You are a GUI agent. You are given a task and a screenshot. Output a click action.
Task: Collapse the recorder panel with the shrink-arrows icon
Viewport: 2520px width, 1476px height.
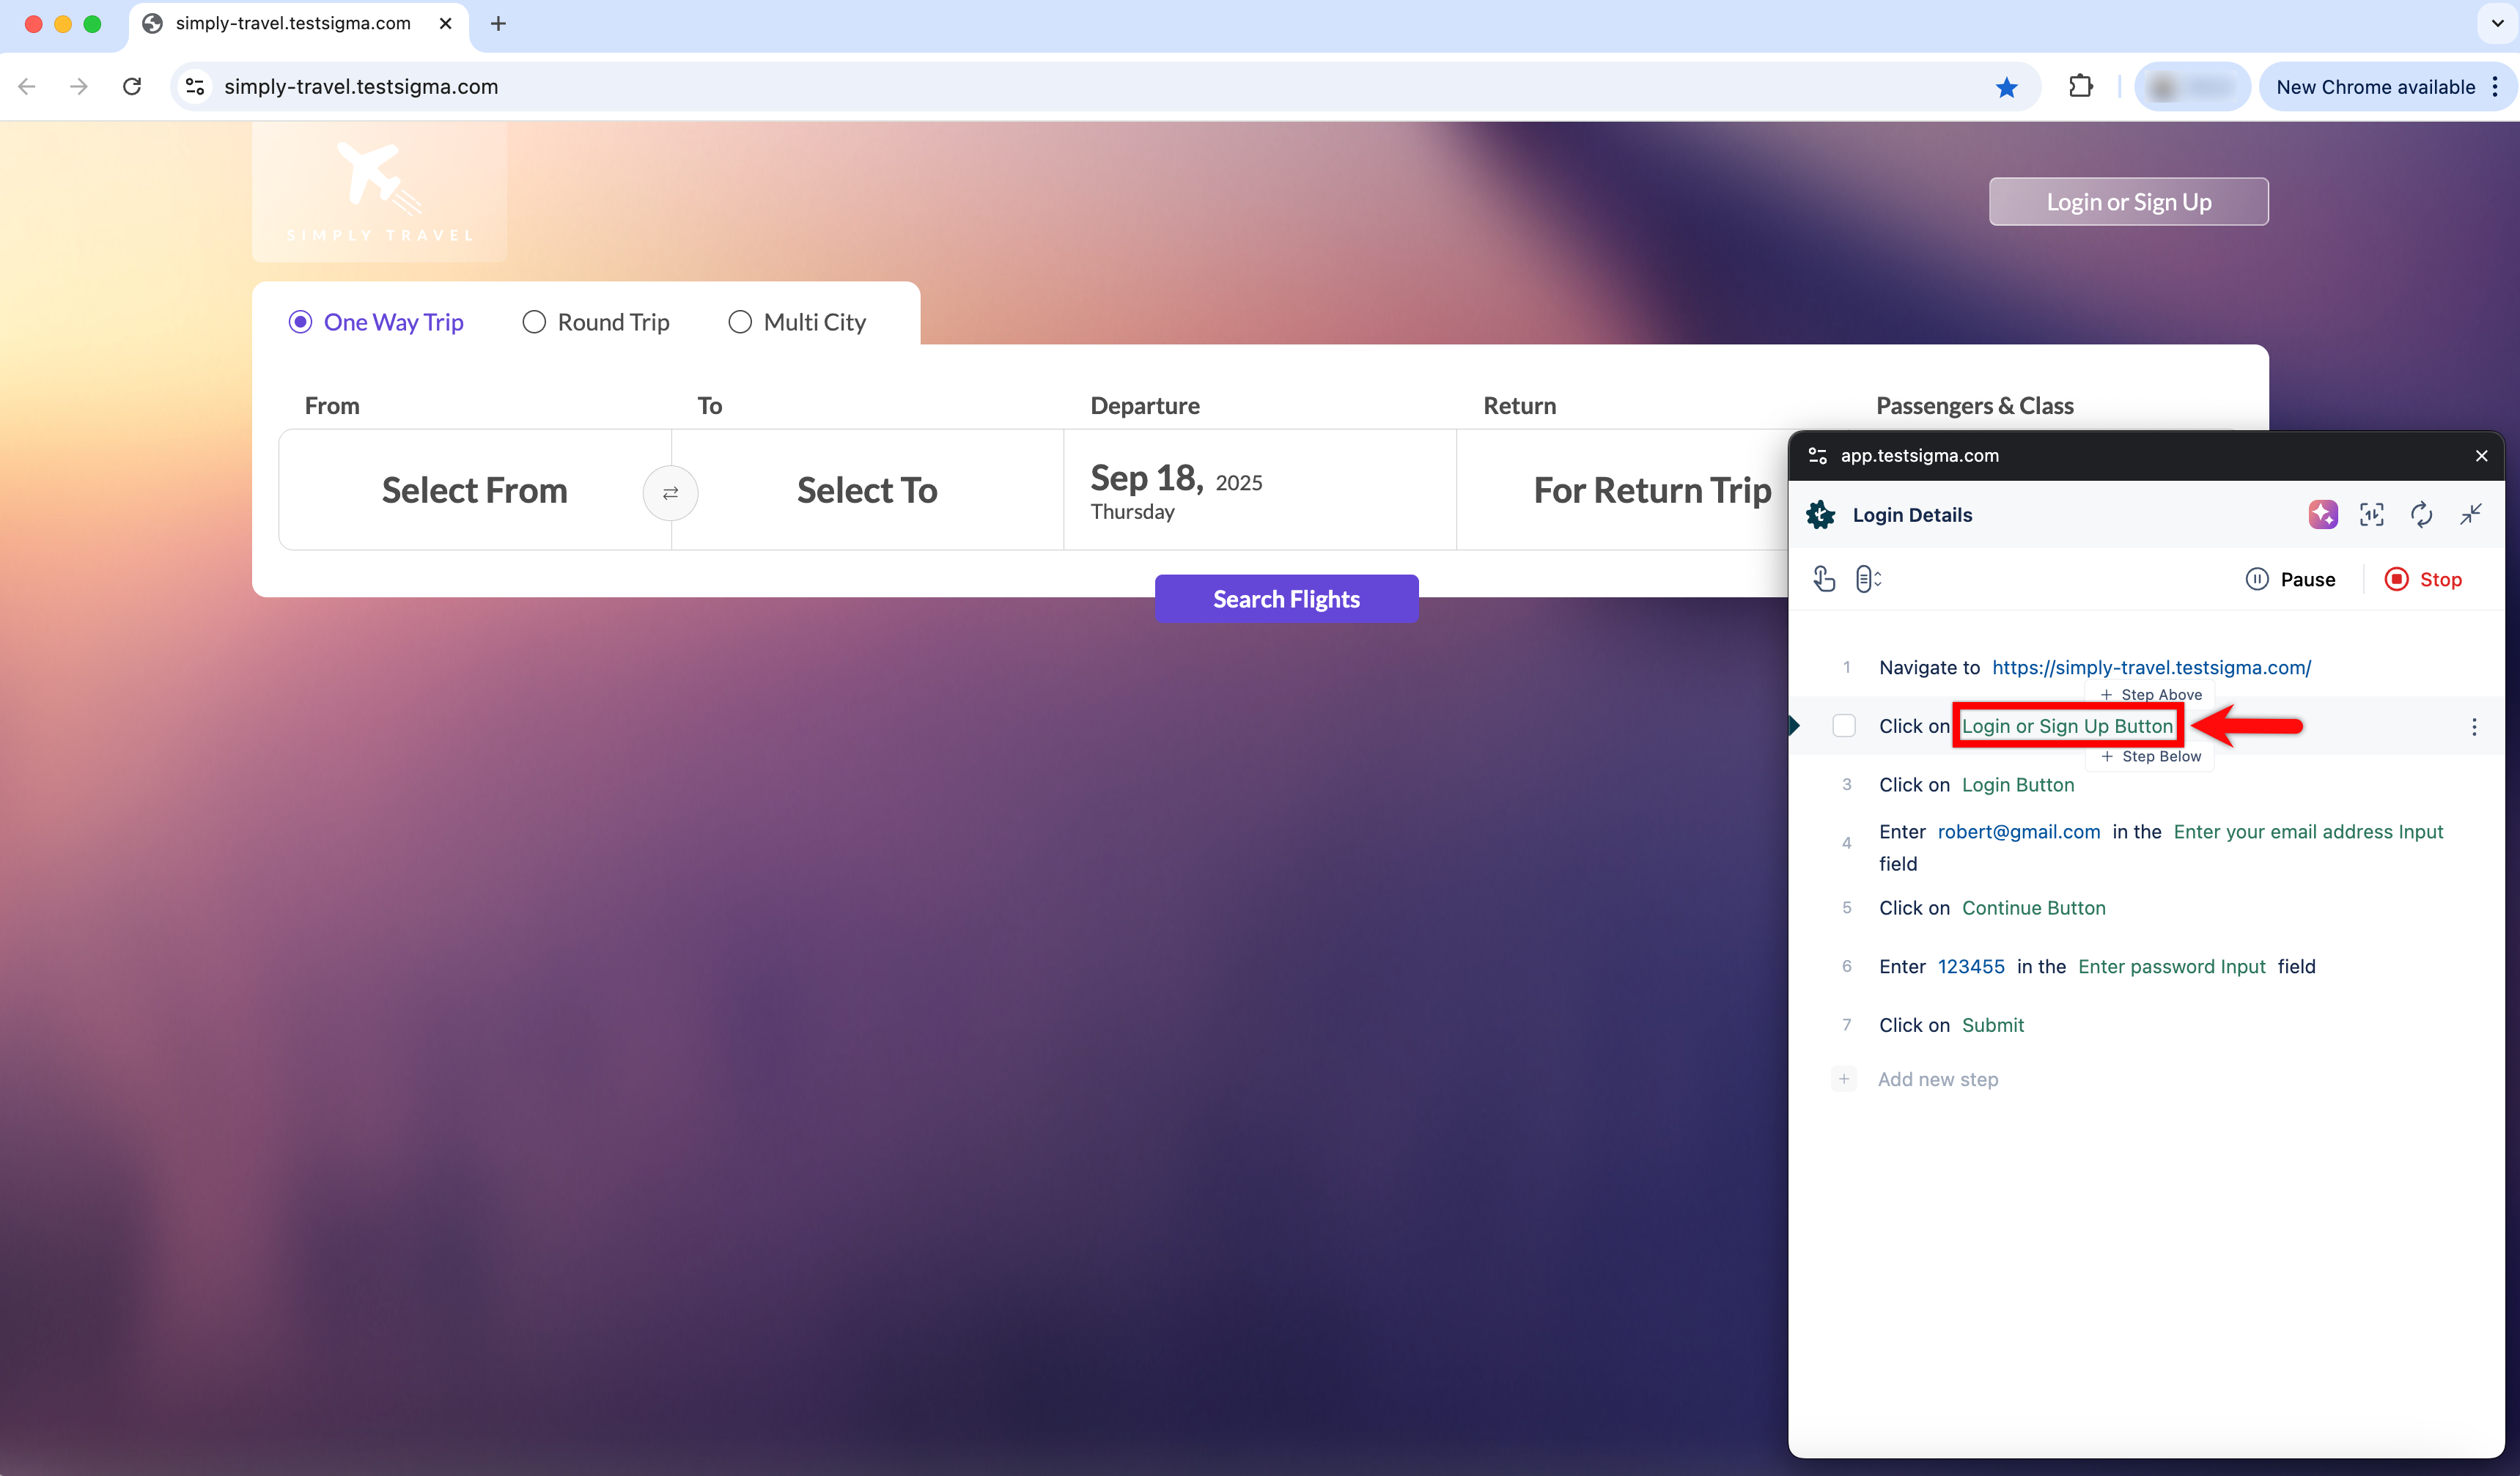(2471, 514)
